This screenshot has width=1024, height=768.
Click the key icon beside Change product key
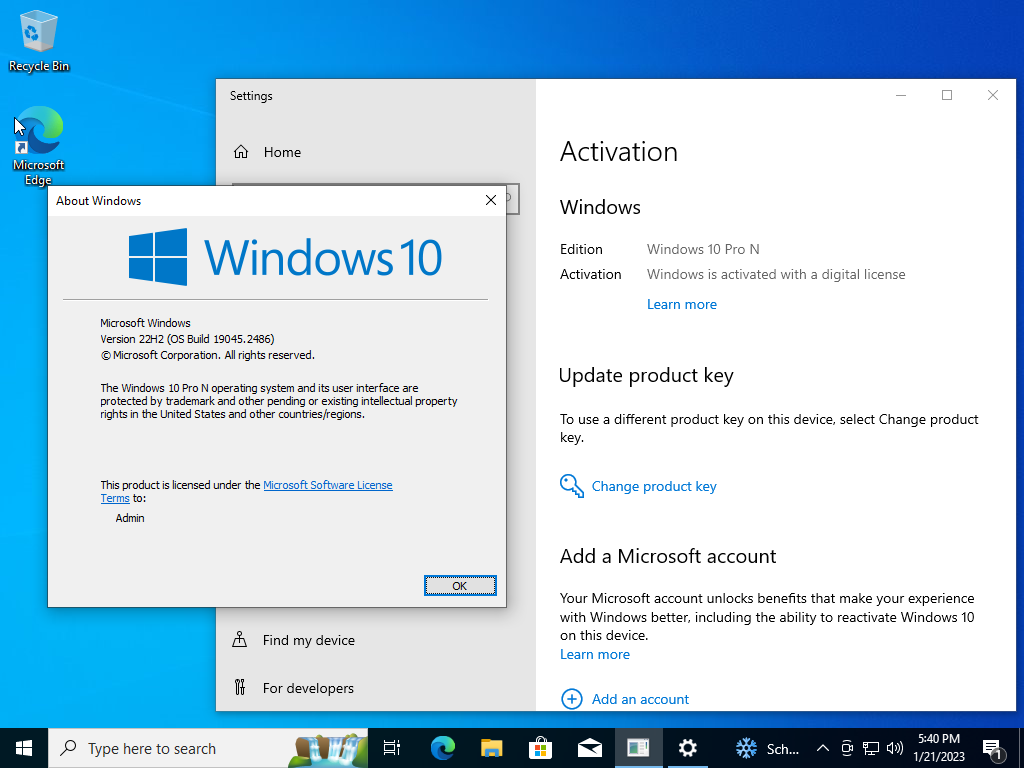pyautogui.click(x=571, y=486)
